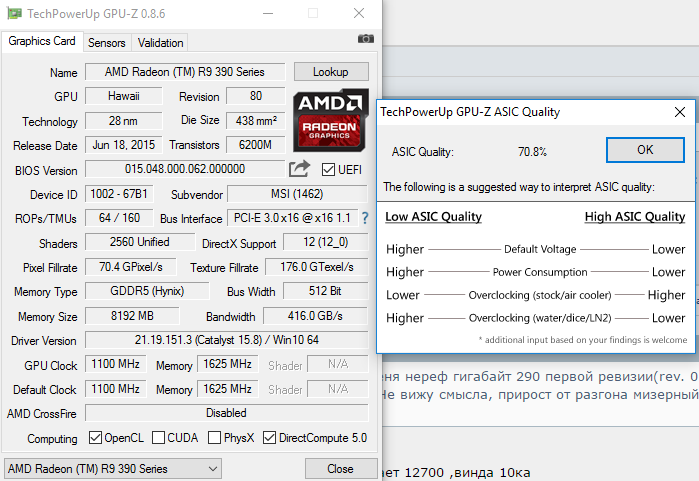Click the Name field with R9 390 Series

(x=185, y=72)
